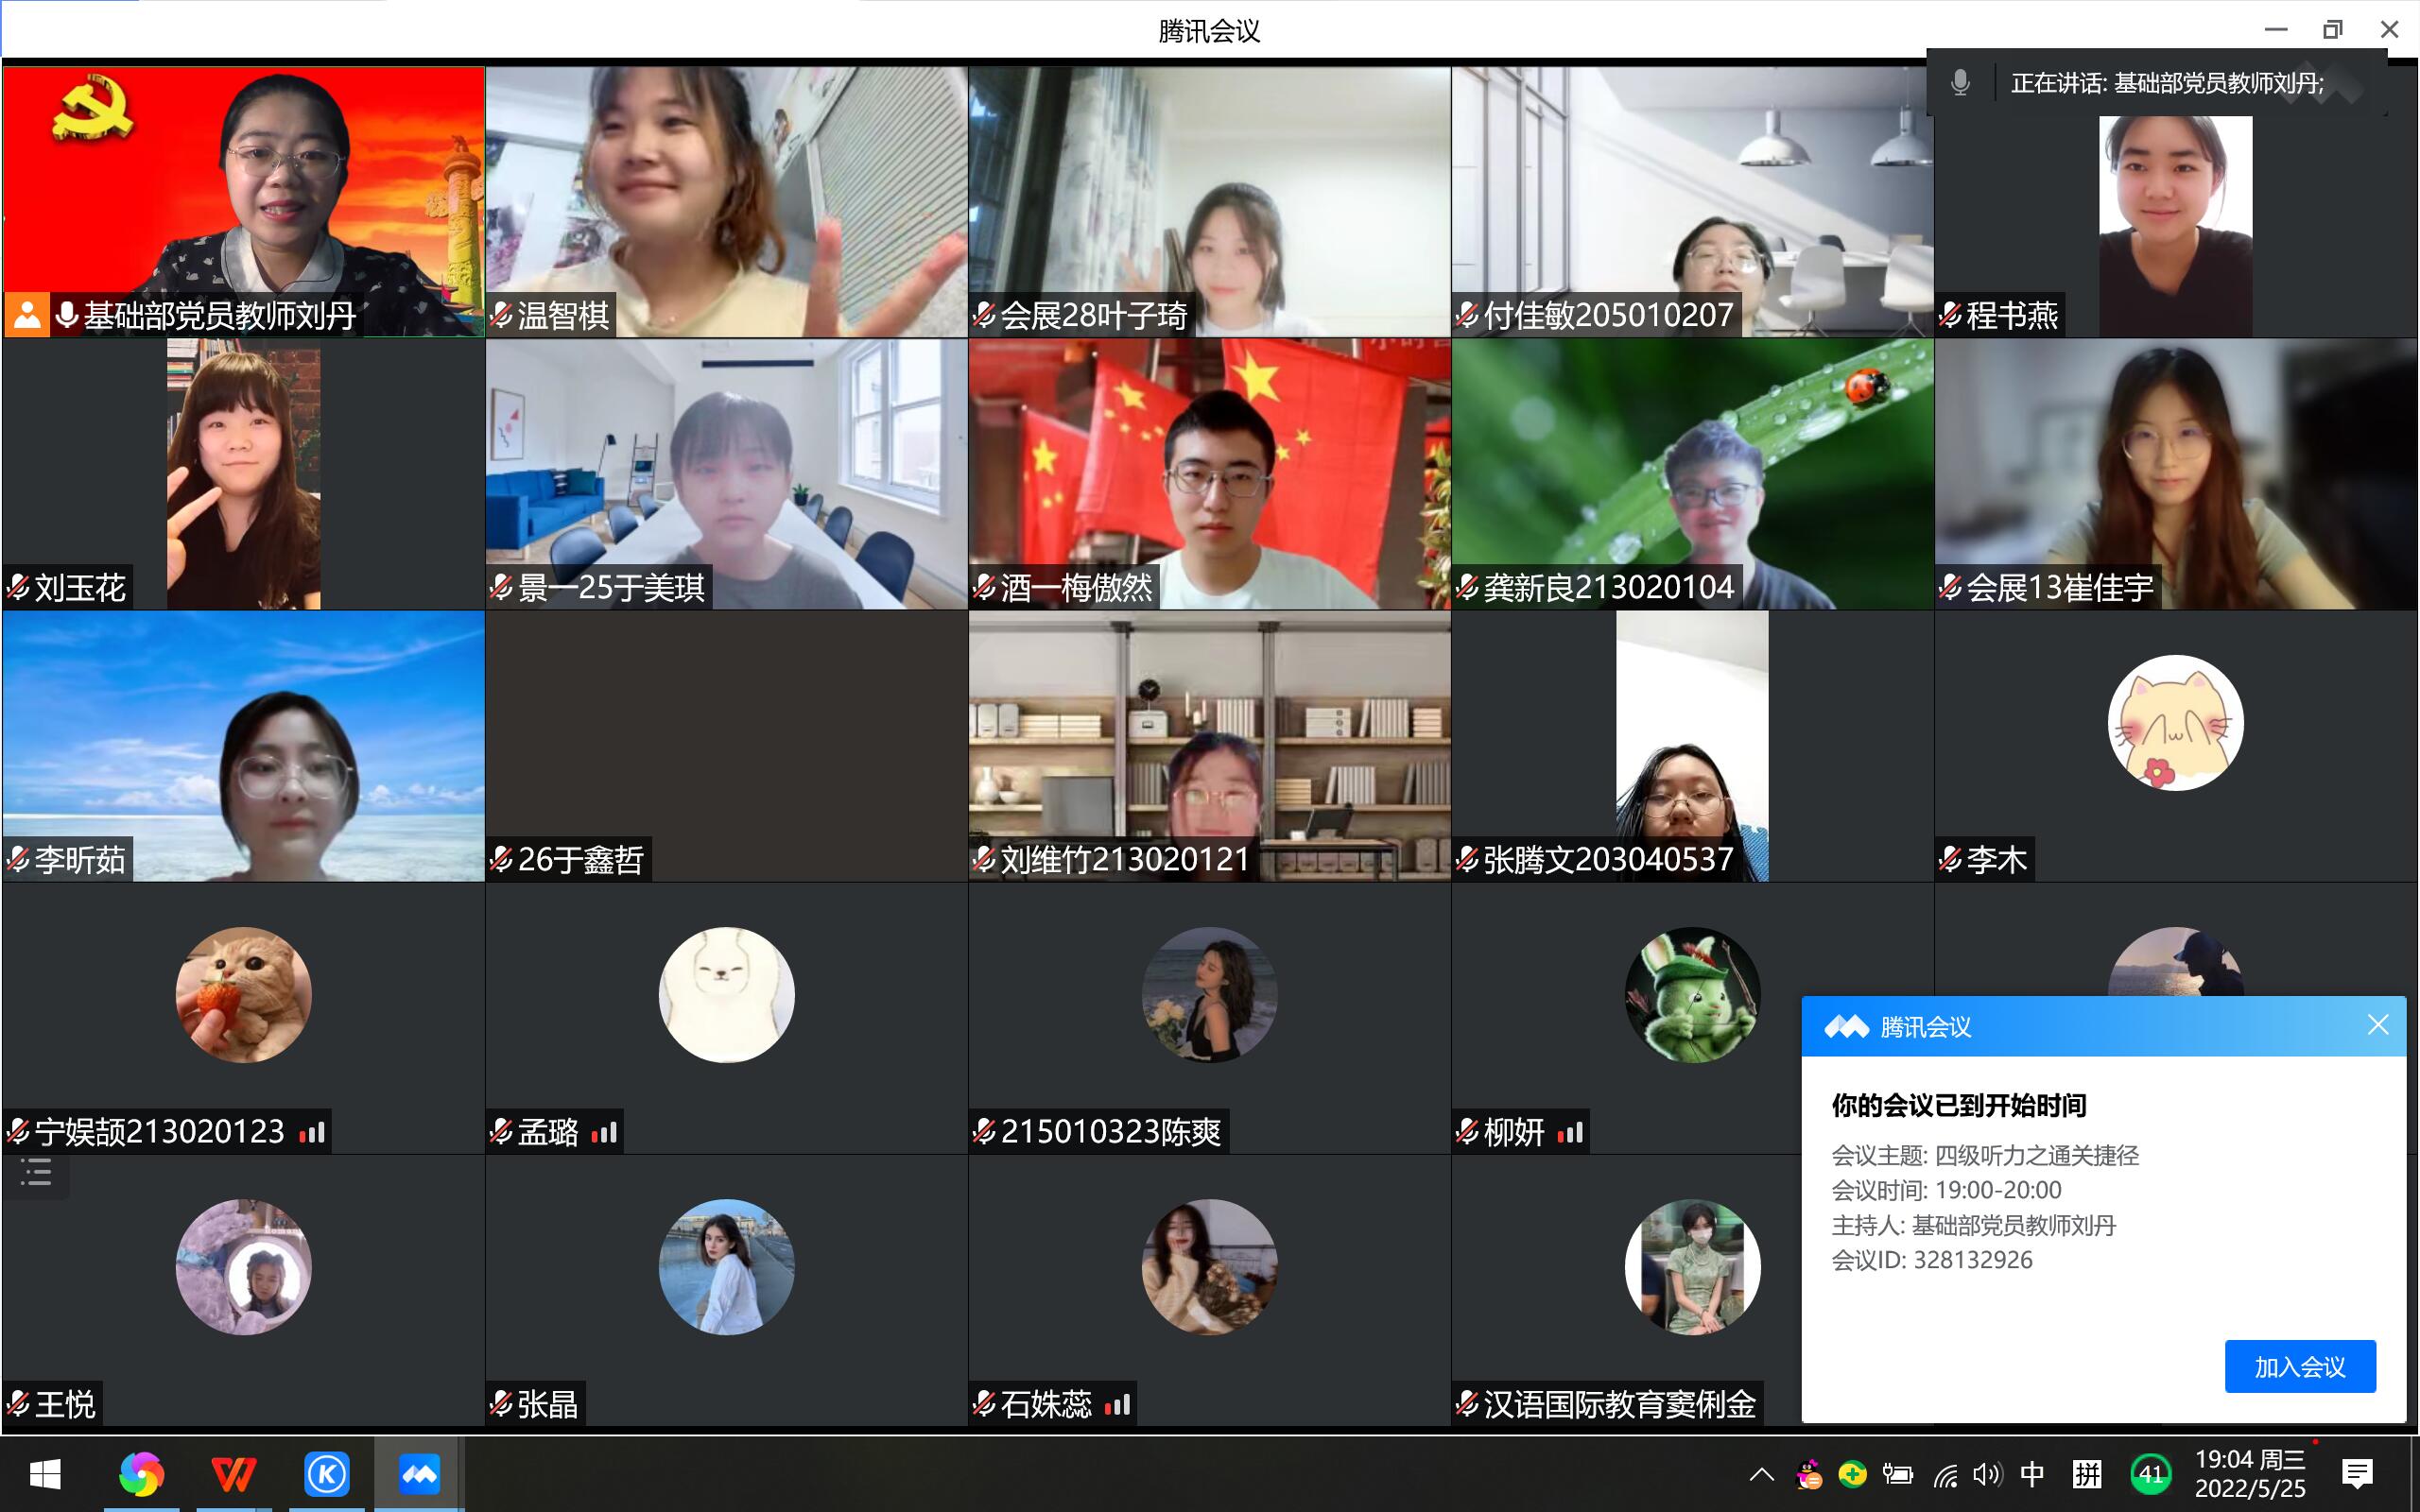Open the list menu icon above 王悦 tile
Image resolution: width=2420 pixels, height=1512 pixels.
36,1172
